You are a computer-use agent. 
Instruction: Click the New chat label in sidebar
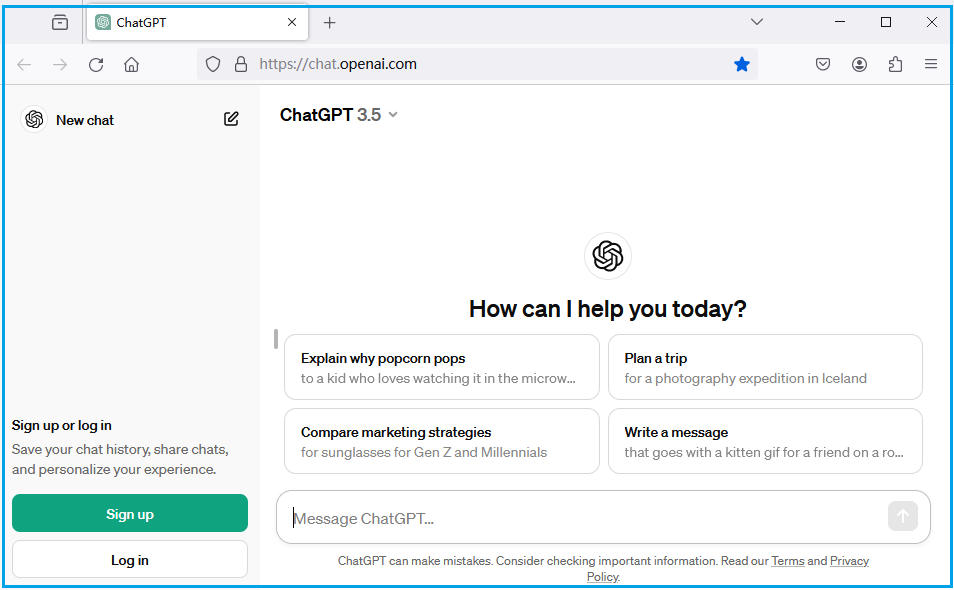85,120
